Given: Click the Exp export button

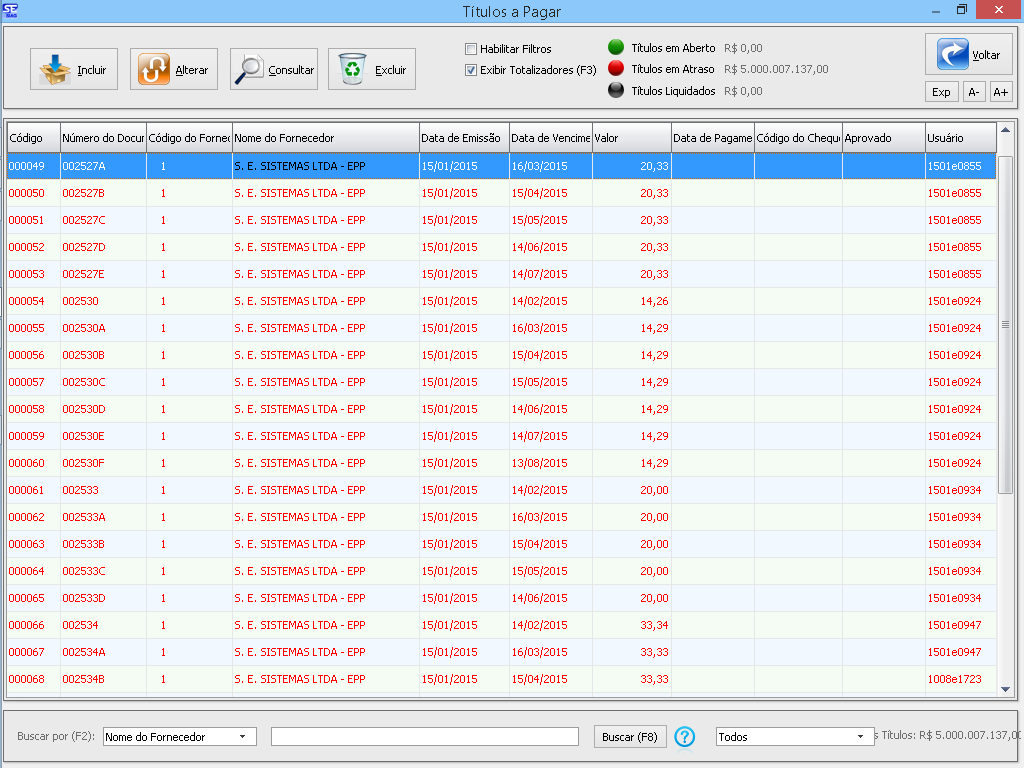Looking at the screenshot, I should [941, 92].
